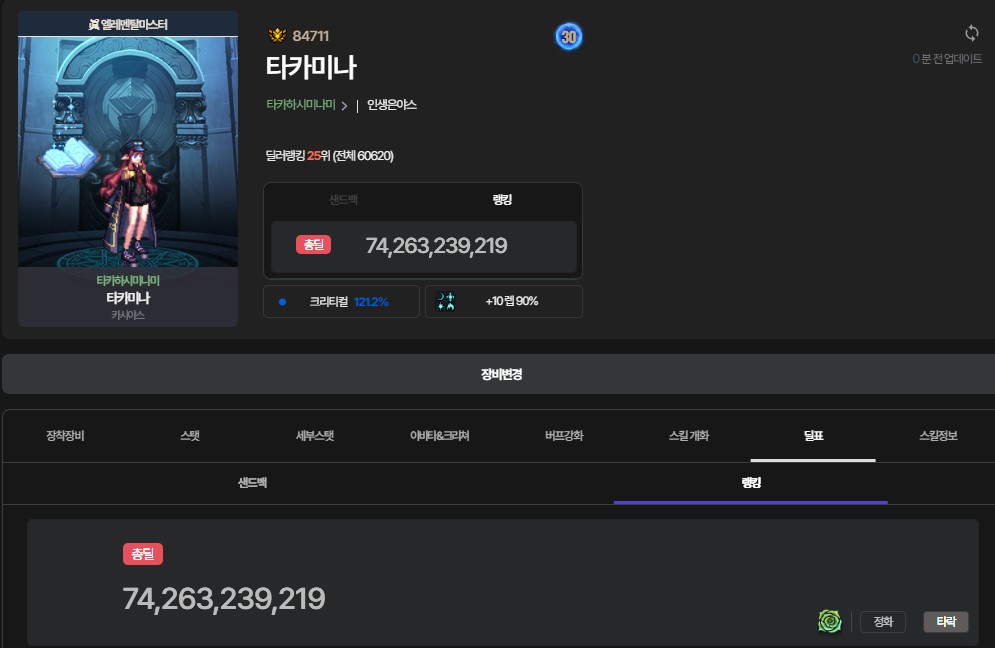Open the 인생은야스 guild link
Screen dimensions: 995x648
392,105
